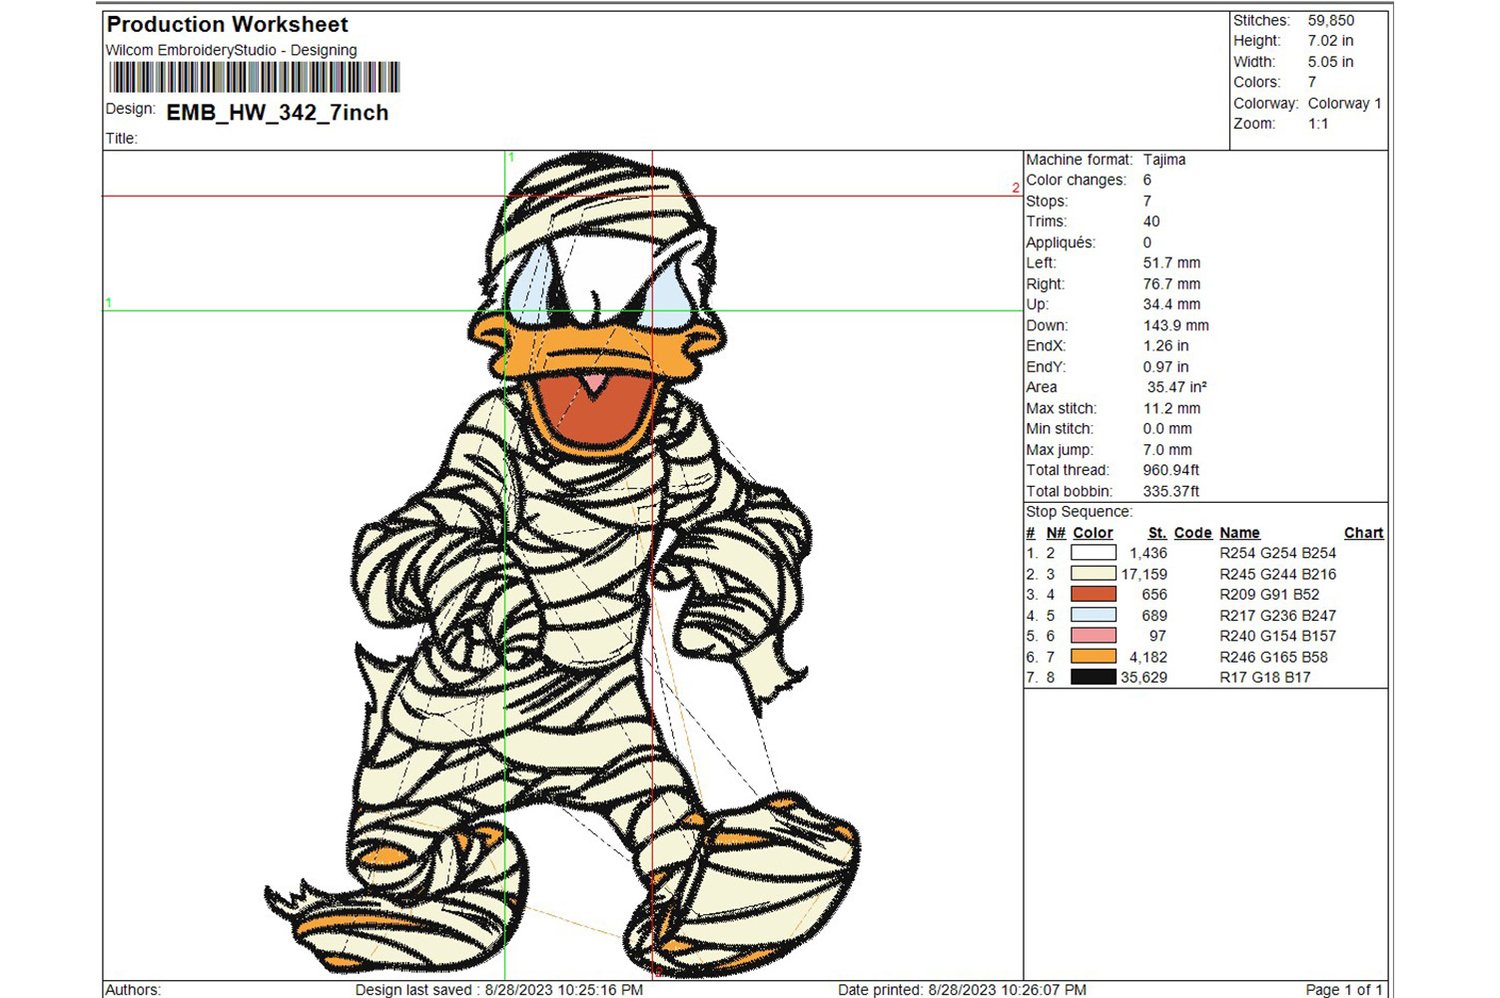Click the Zoom value 1:1
This screenshot has height=998, width=1500.
(1318, 124)
